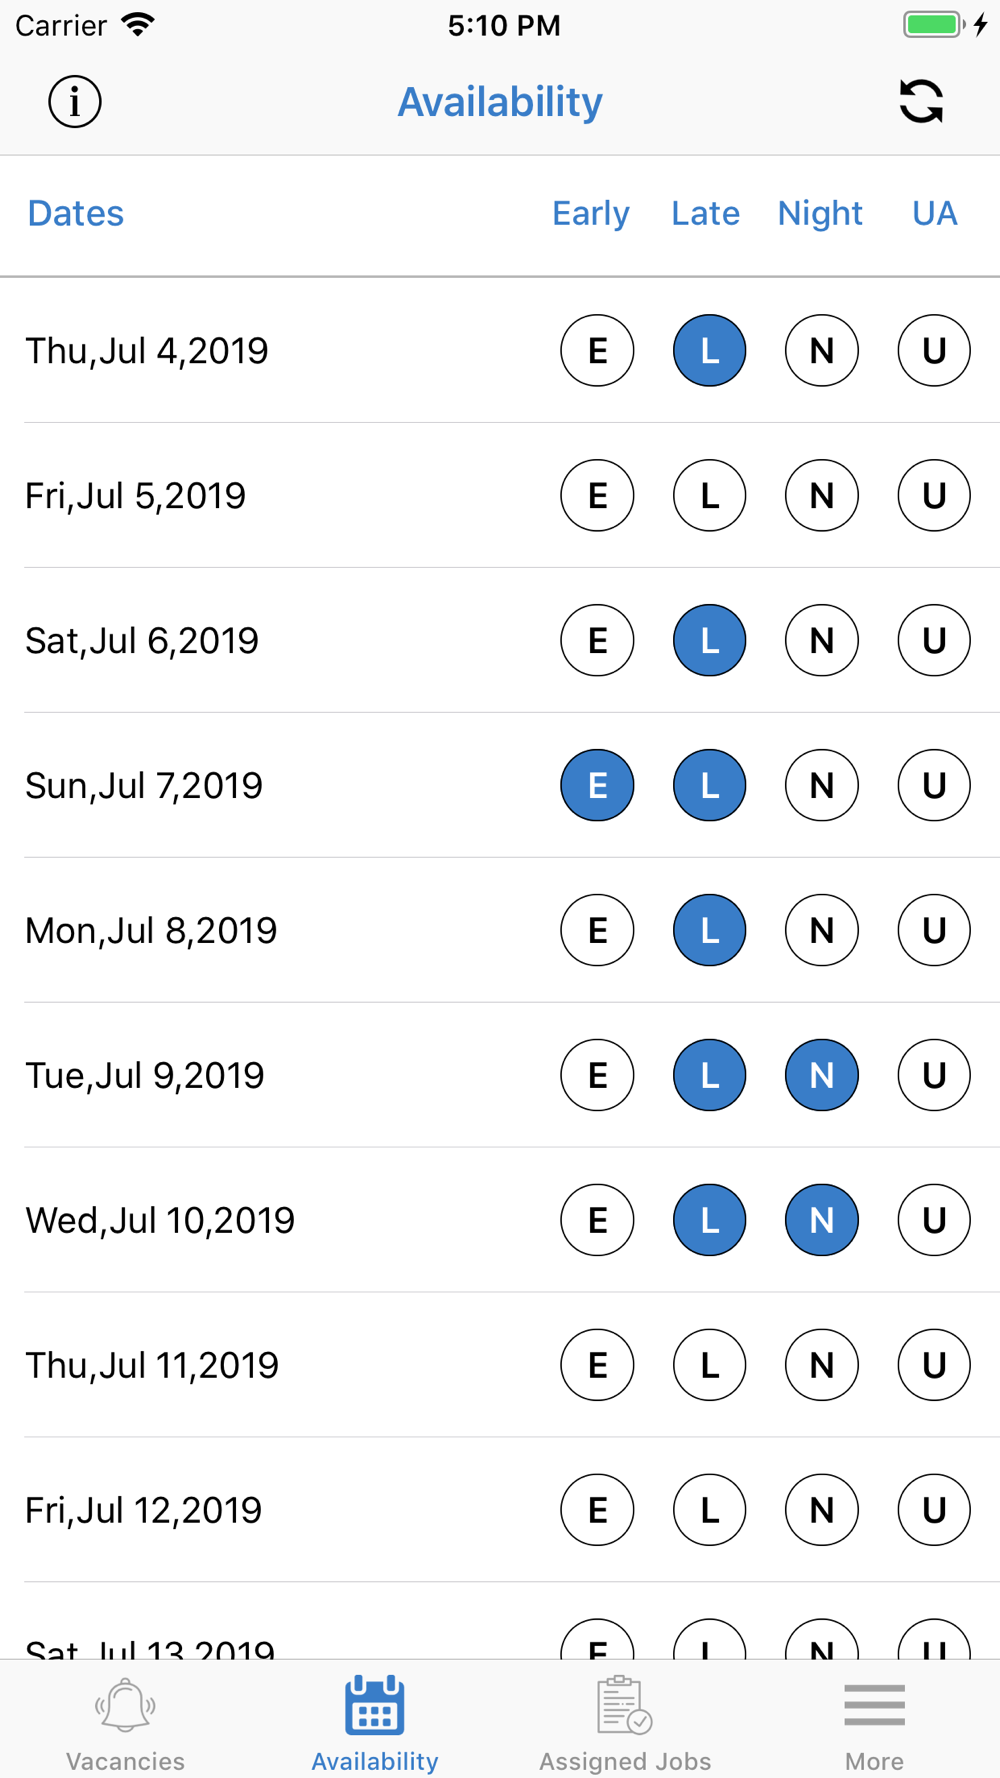
Task: Enable Late shift for Thu, Jul 11
Action: (709, 1366)
